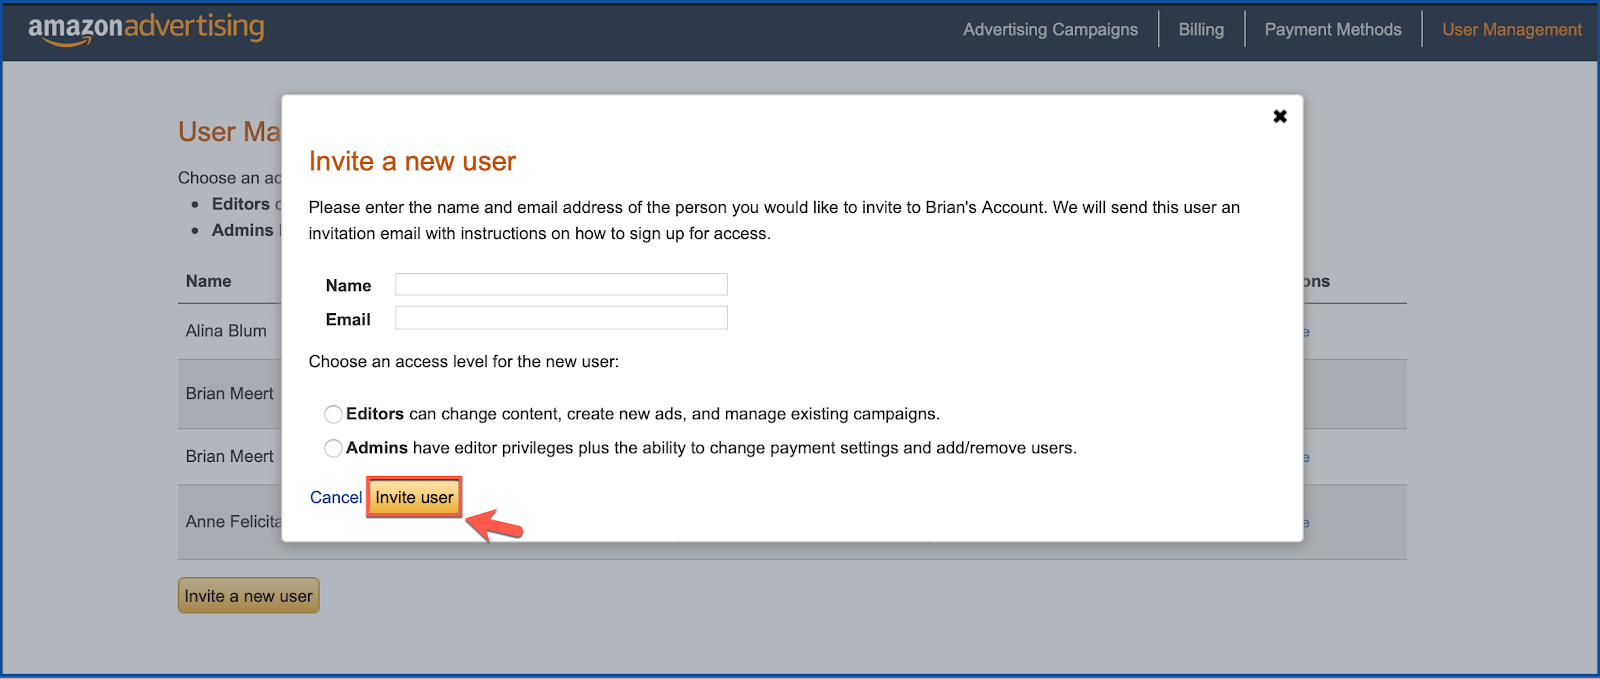Close the Invite a new user dialog

[1279, 116]
